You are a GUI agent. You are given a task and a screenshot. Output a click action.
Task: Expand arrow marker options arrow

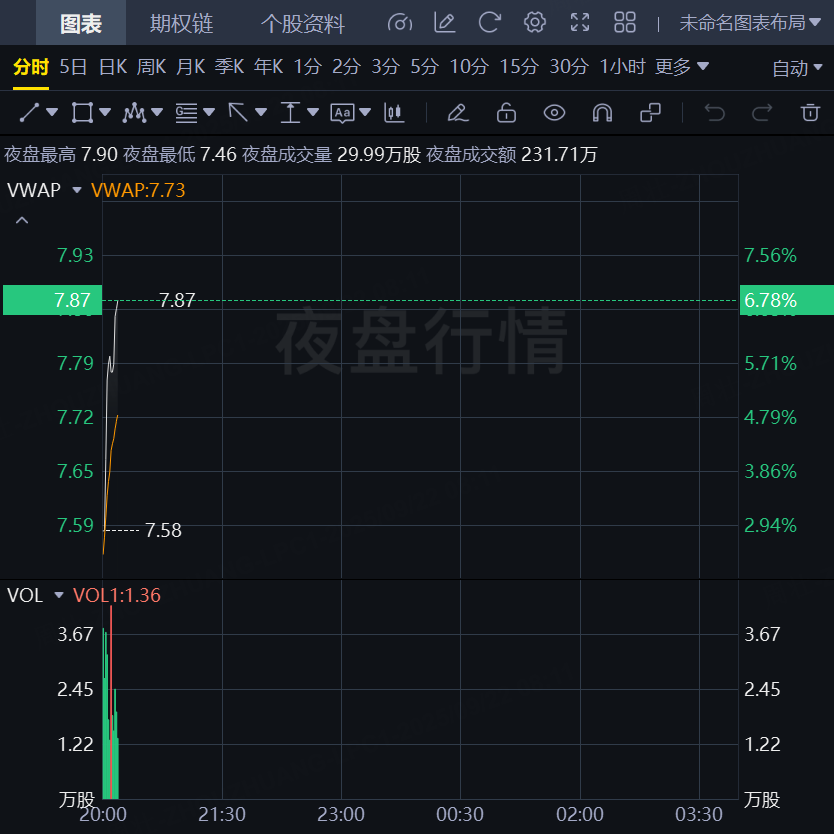point(261,112)
